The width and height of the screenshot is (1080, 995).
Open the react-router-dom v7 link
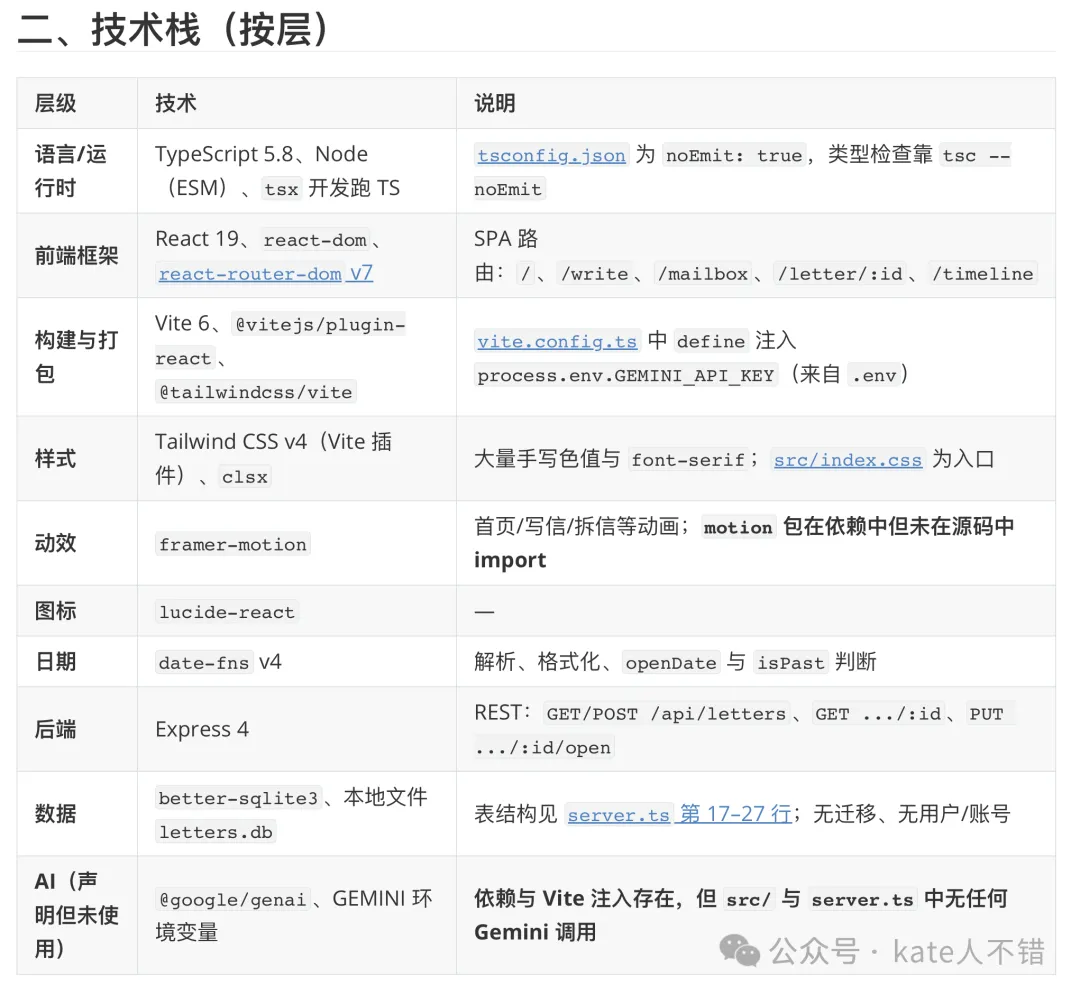pyautogui.click(x=265, y=273)
